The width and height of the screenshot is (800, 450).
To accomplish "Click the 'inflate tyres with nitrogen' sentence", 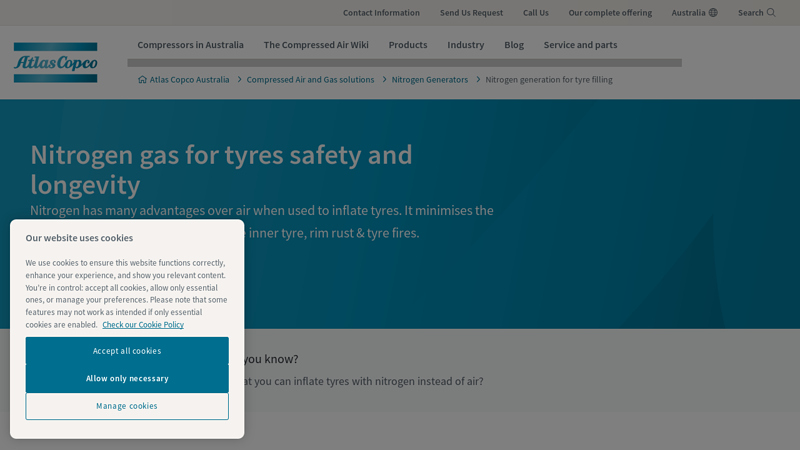I will click(363, 381).
